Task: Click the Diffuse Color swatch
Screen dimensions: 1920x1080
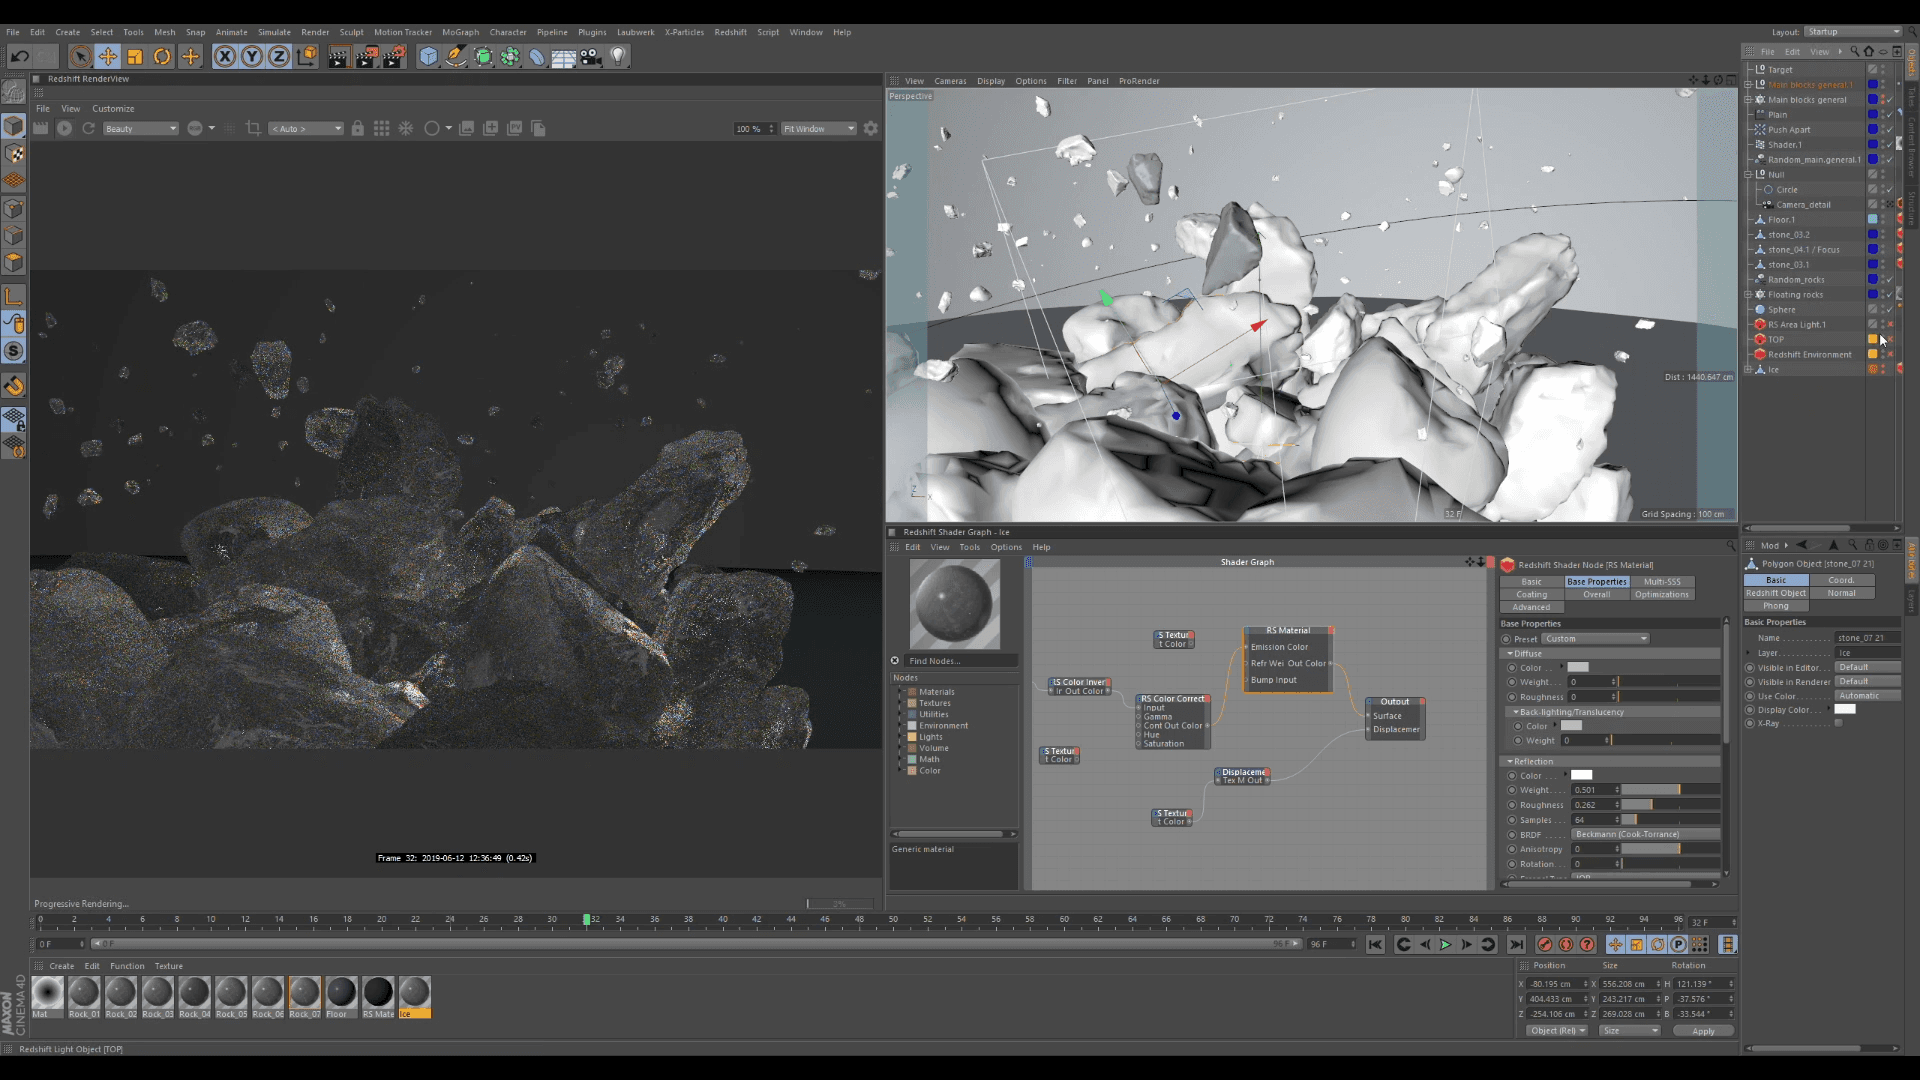Action: (x=1578, y=667)
